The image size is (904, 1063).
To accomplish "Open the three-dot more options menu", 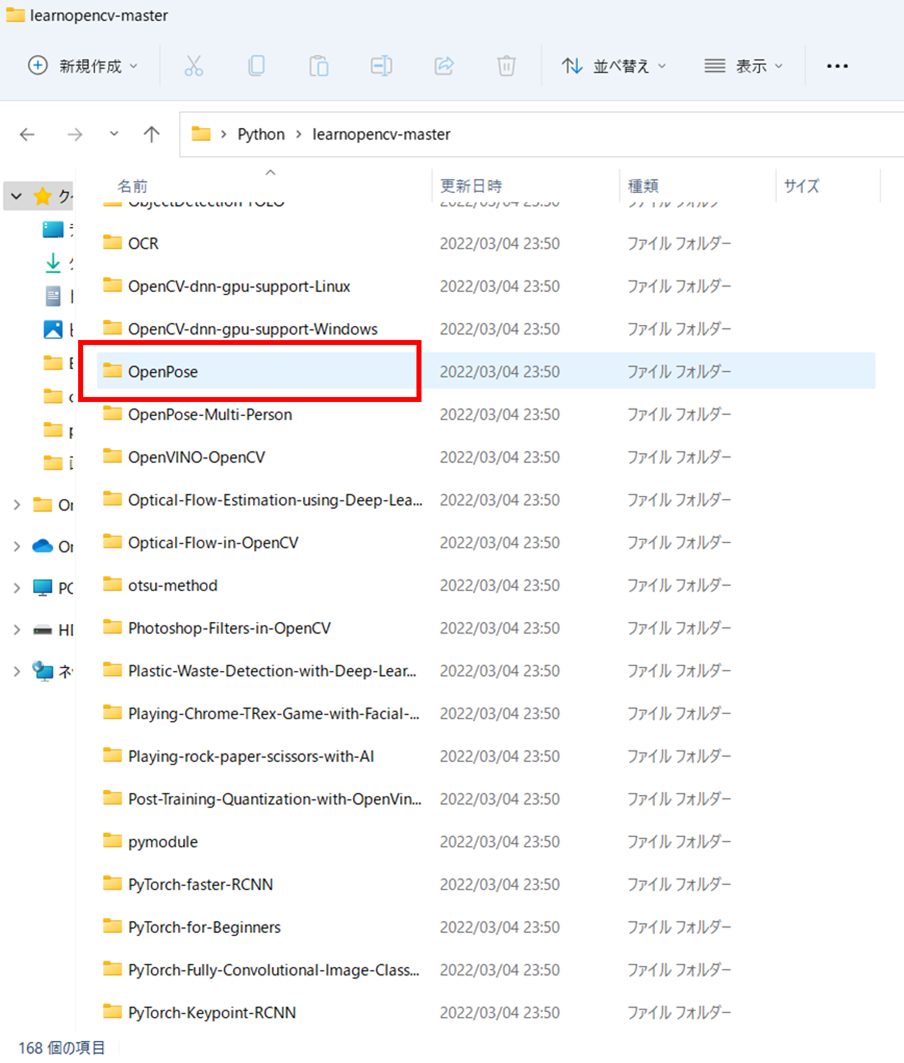I will click(x=837, y=66).
